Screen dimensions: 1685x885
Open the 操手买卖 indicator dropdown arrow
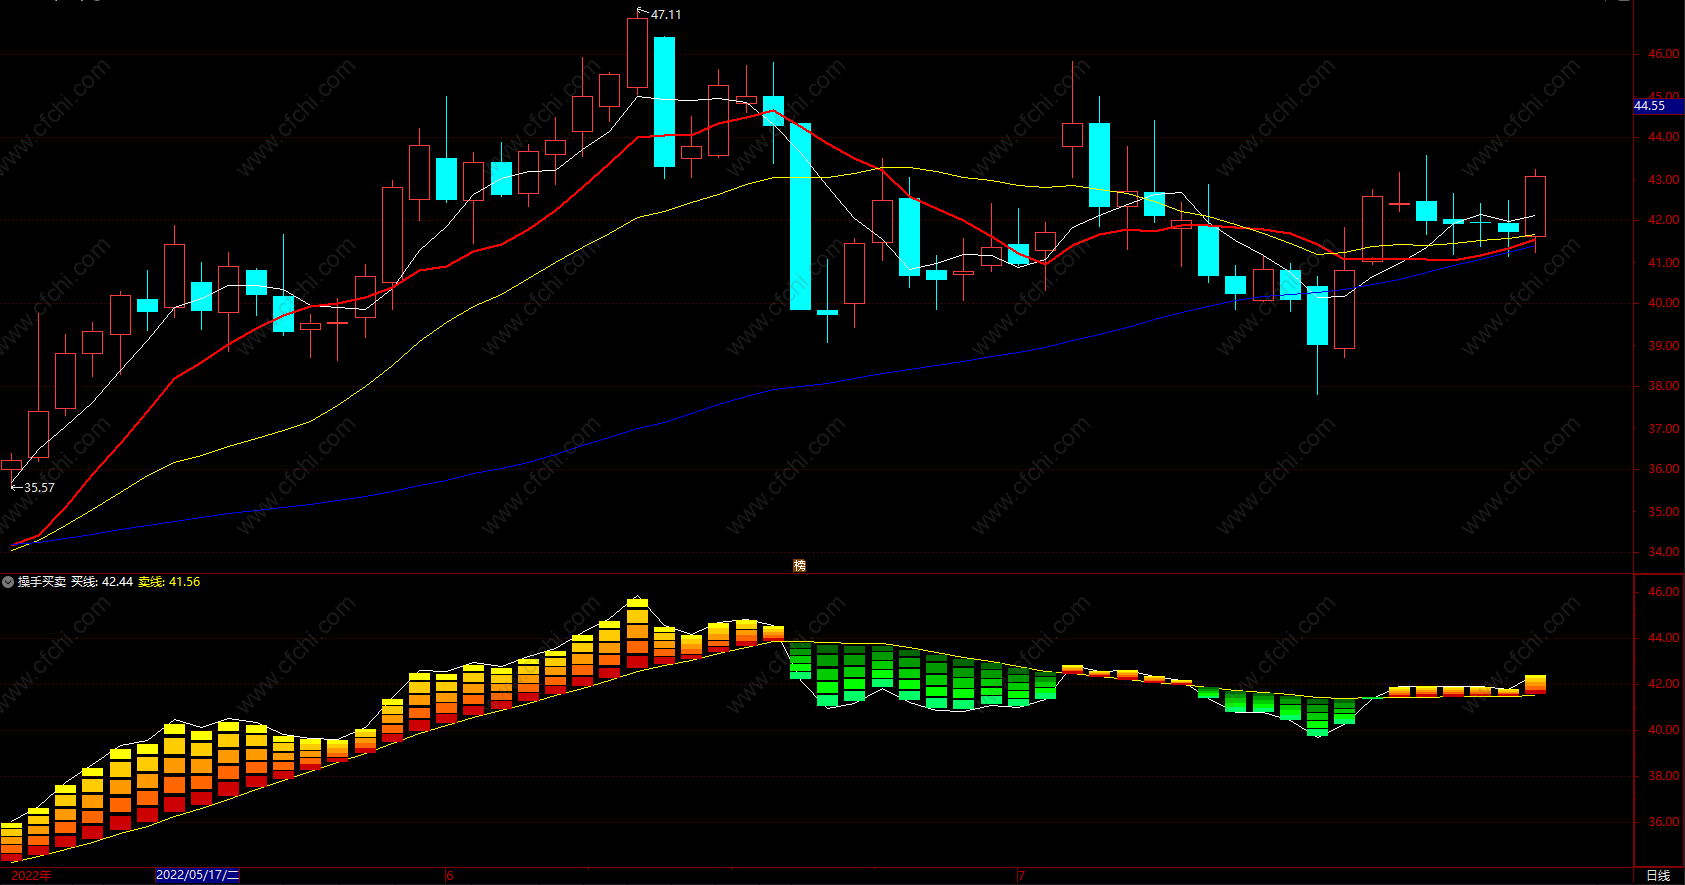click(x=8, y=582)
